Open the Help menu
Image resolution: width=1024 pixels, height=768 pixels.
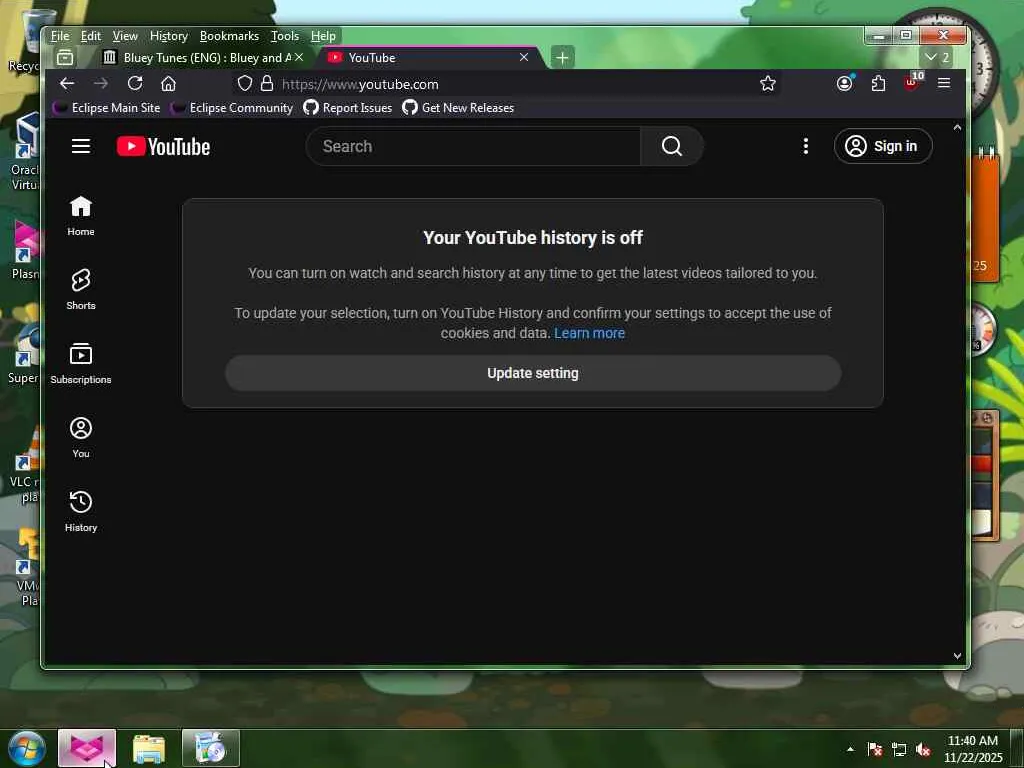(x=323, y=36)
